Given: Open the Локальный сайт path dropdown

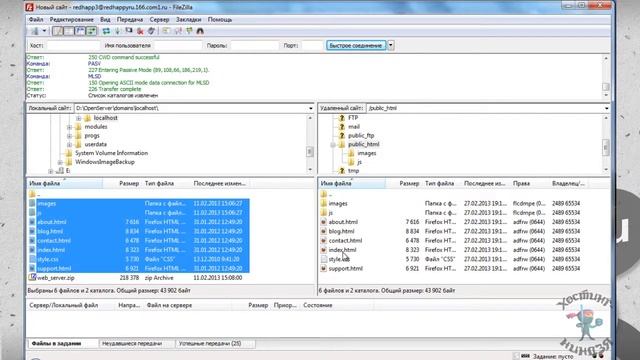Looking at the screenshot, I should (311, 108).
